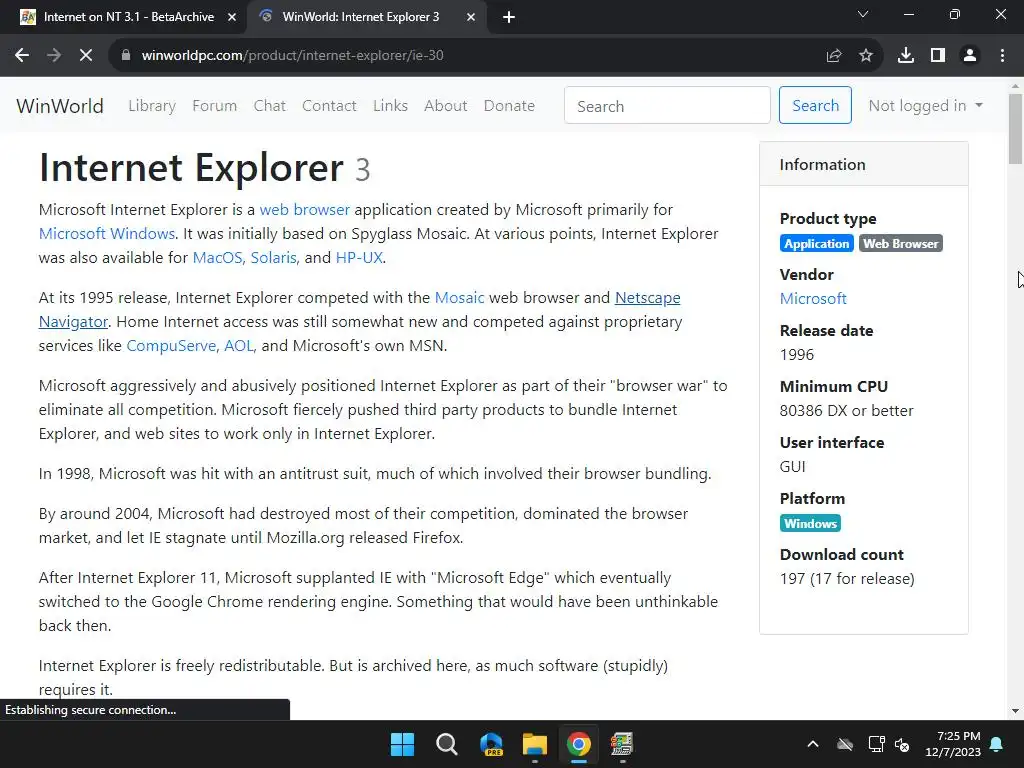Click the OneDrive cloud tray icon
This screenshot has height=768, width=1024.
(845, 744)
